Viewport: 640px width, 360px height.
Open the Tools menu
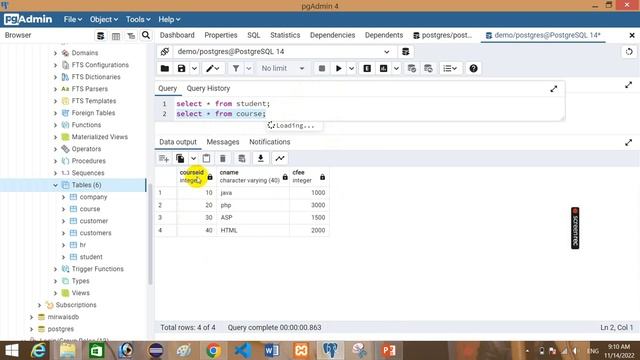click(138, 20)
